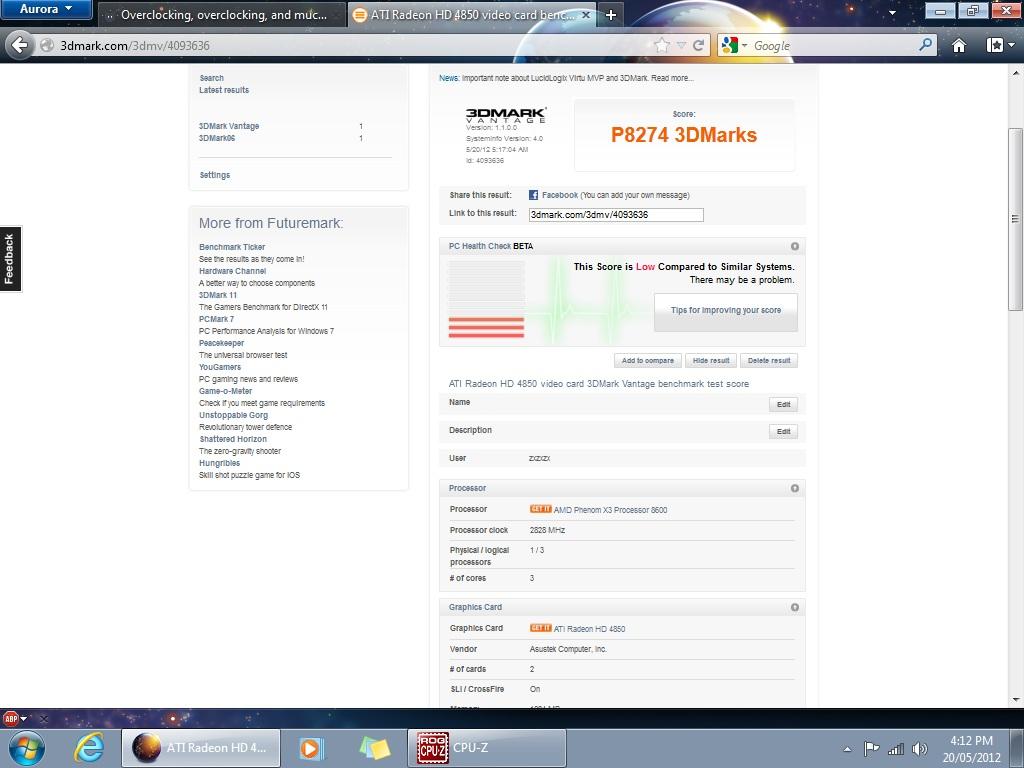Click Tips for improving your score

[x=726, y=311]
